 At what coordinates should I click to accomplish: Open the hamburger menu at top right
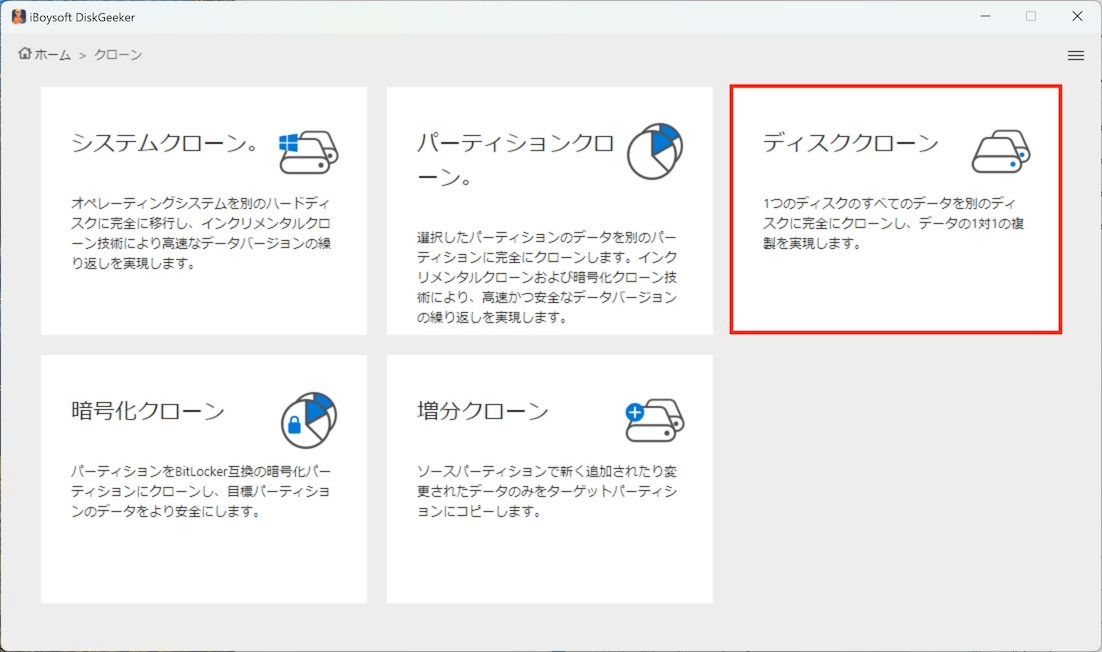1075,55
